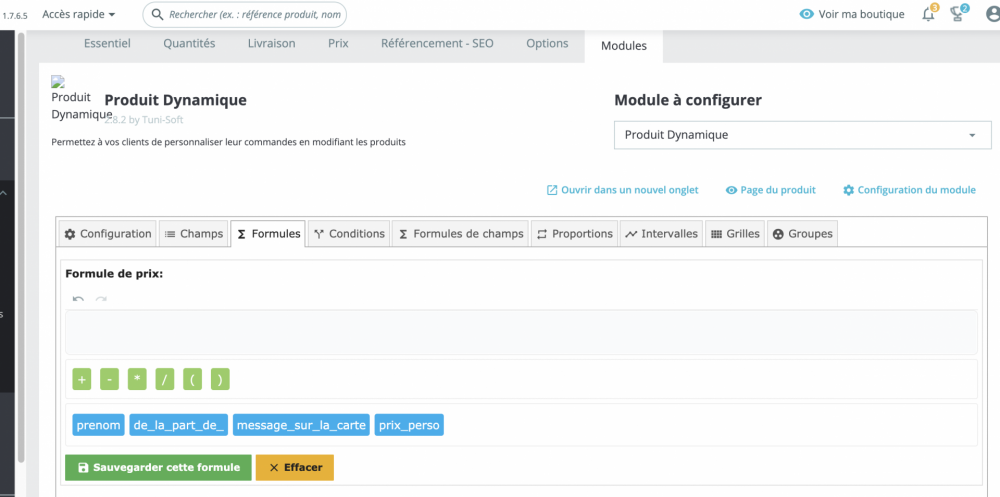
Task: Clear the formula with Effacer
Action: coord(295,467)
